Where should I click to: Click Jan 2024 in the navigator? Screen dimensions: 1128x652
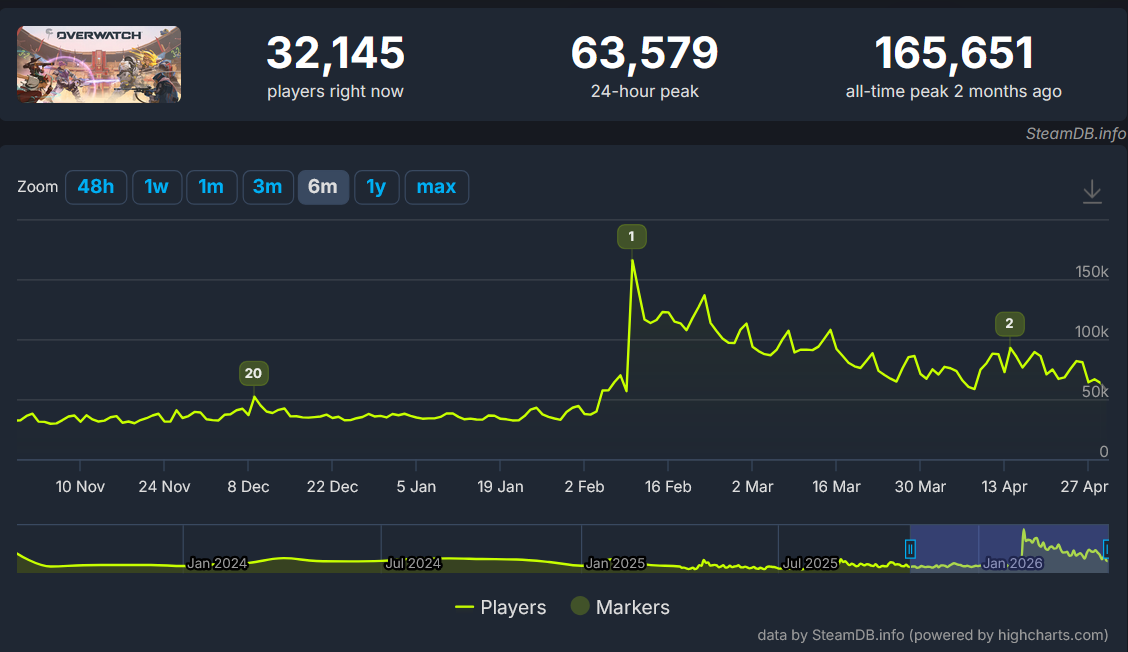click(x=217, y=563)
